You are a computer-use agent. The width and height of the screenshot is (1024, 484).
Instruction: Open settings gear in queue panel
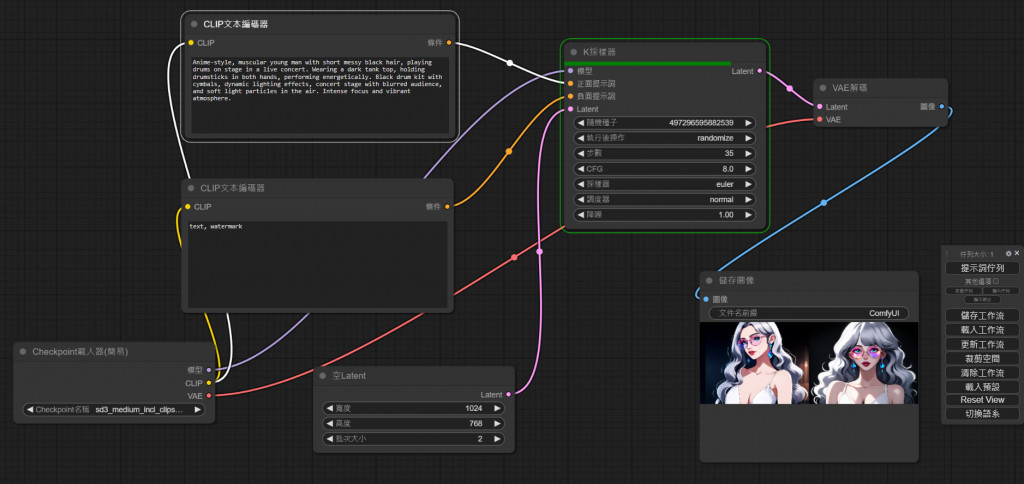tap(1008, 253)
